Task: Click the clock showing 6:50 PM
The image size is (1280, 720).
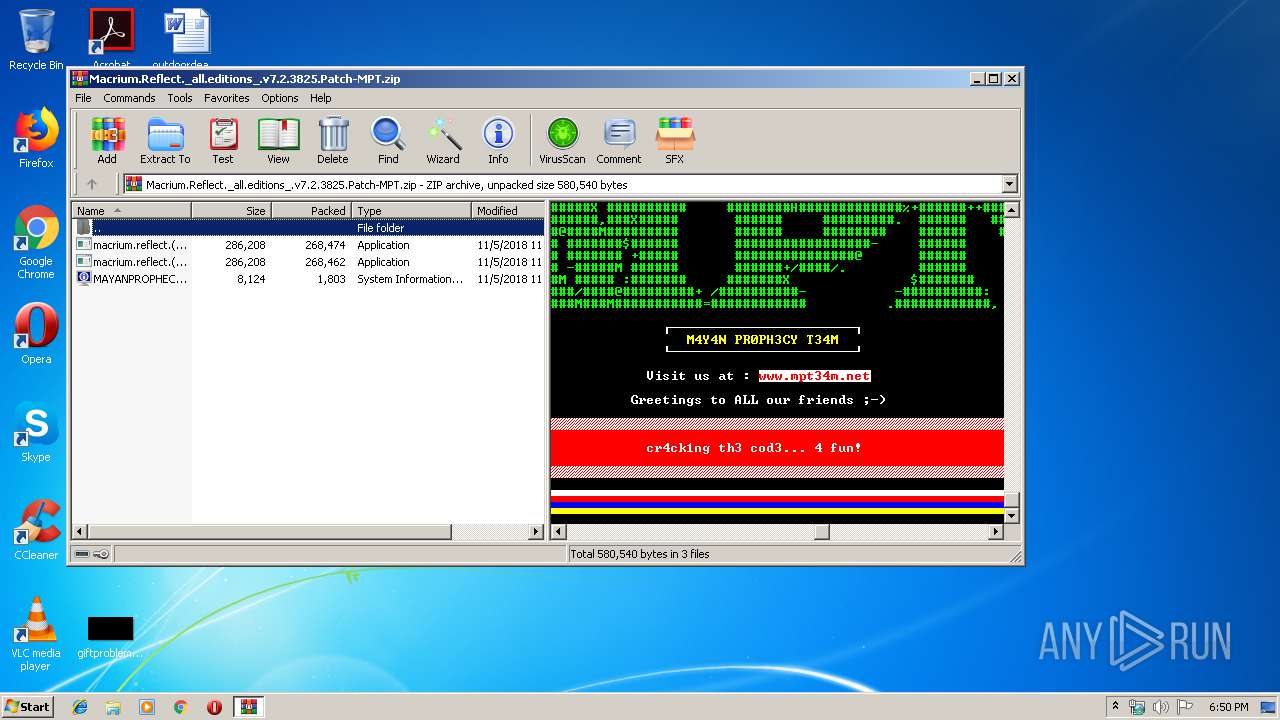Action: (x=1229, y=707)
